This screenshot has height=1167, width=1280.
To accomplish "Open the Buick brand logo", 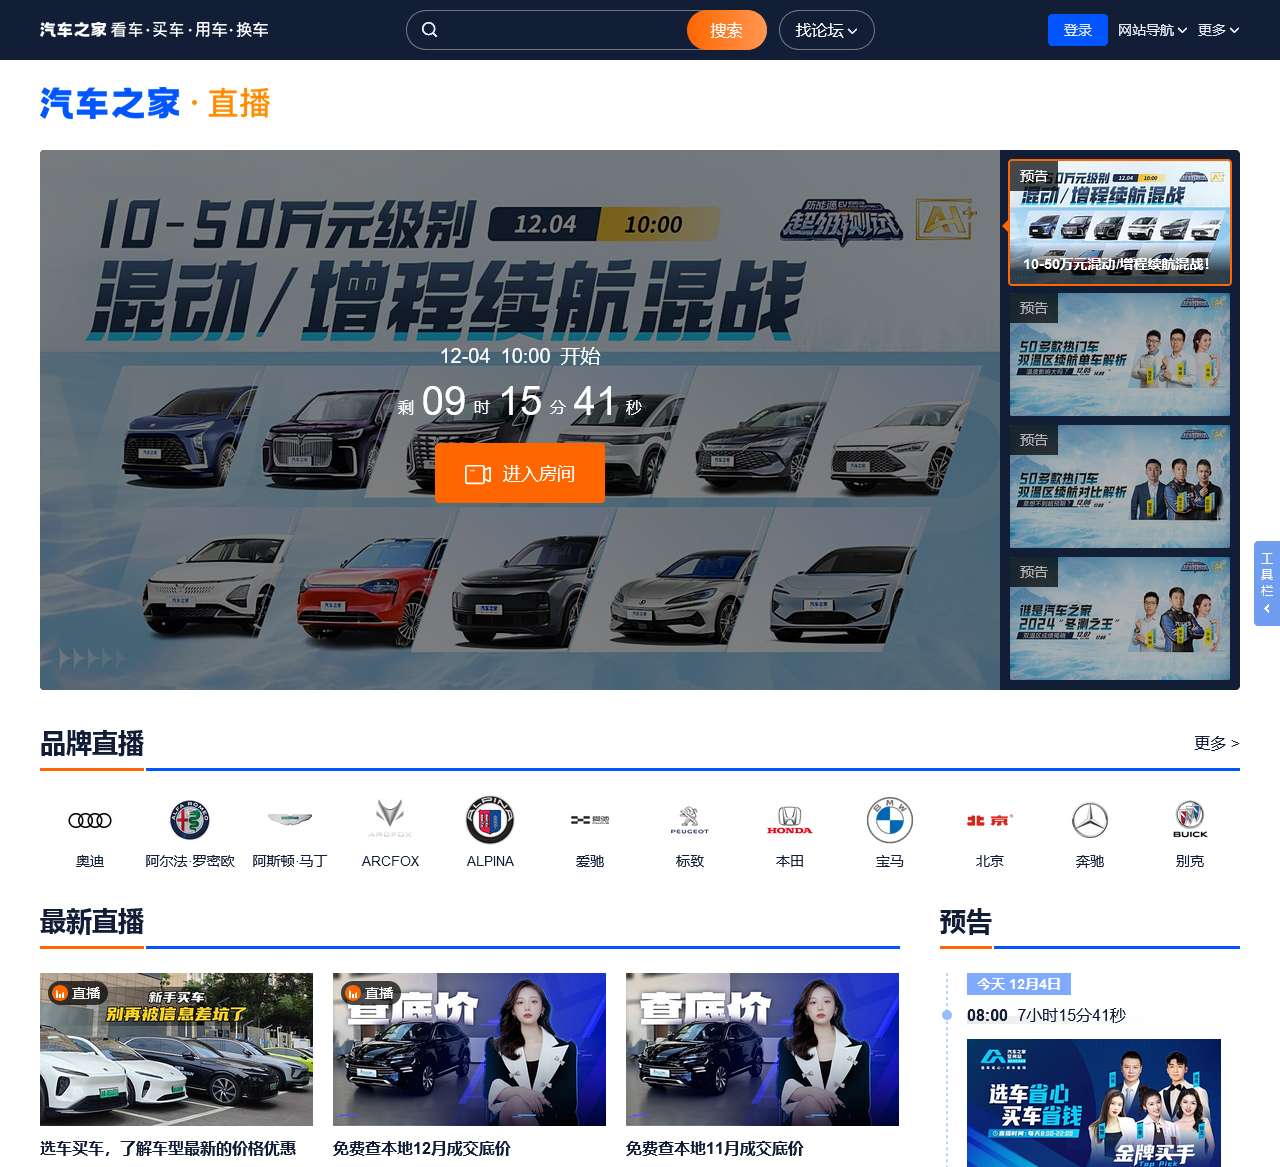I will (1189, 821).
